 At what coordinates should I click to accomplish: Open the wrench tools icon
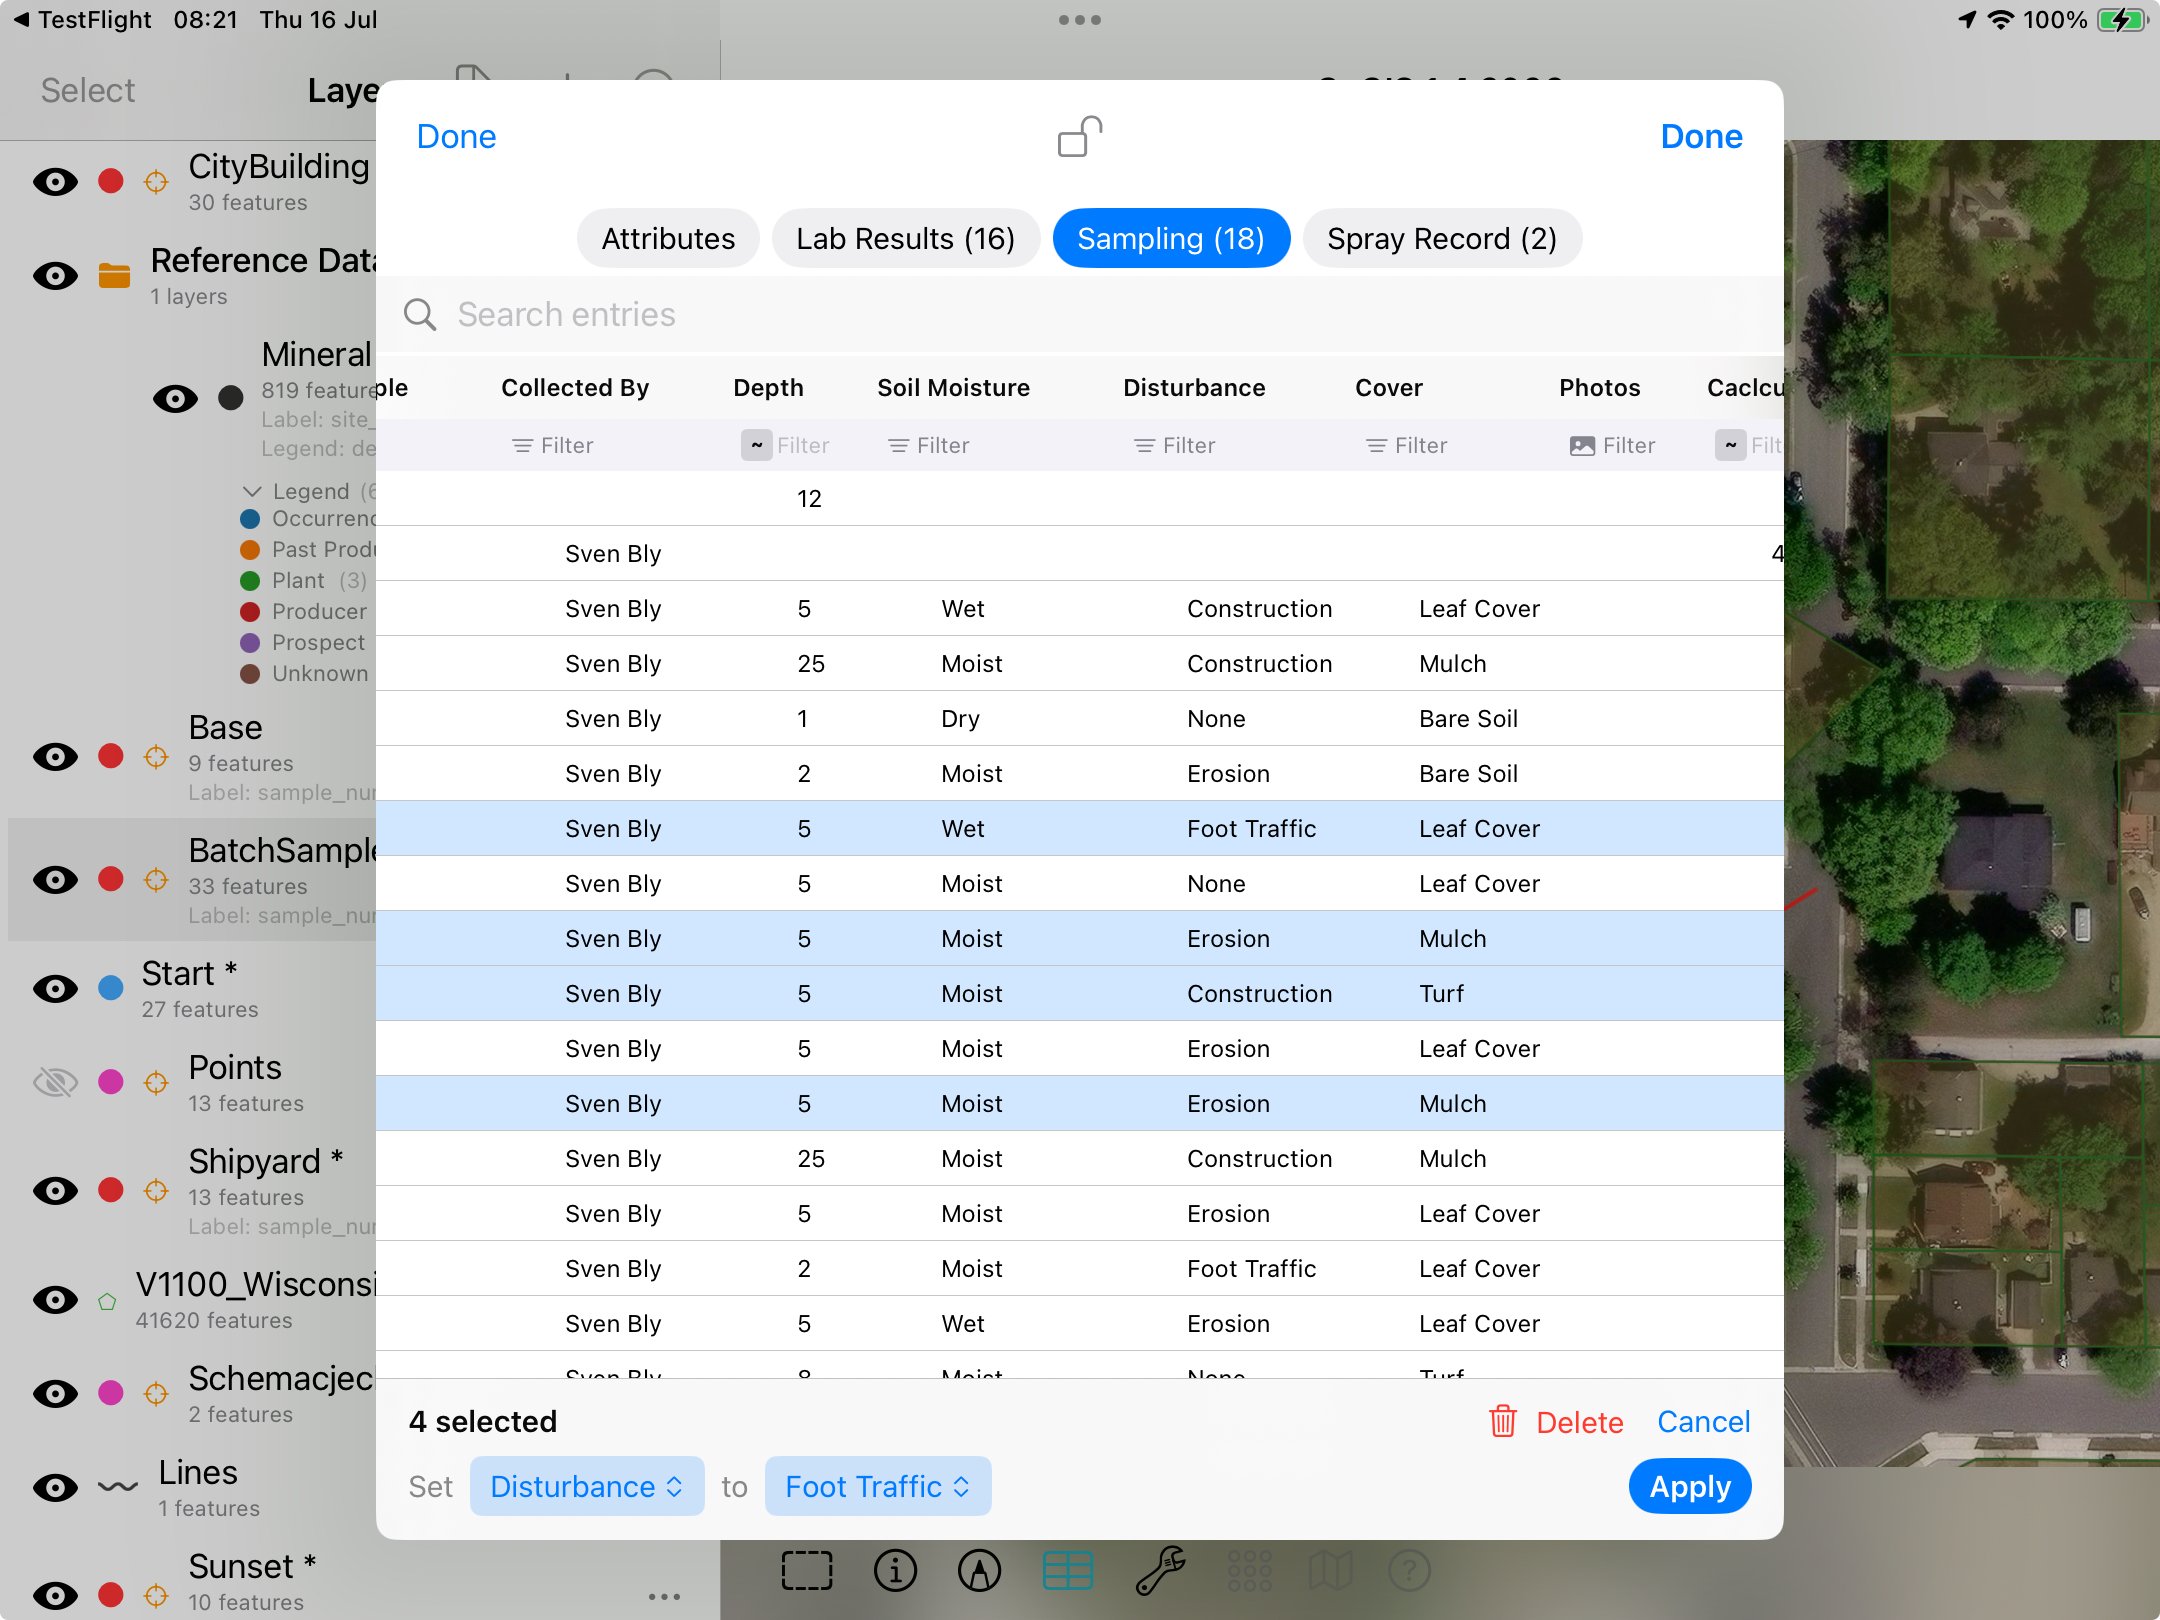(x=1160, y=1570)
